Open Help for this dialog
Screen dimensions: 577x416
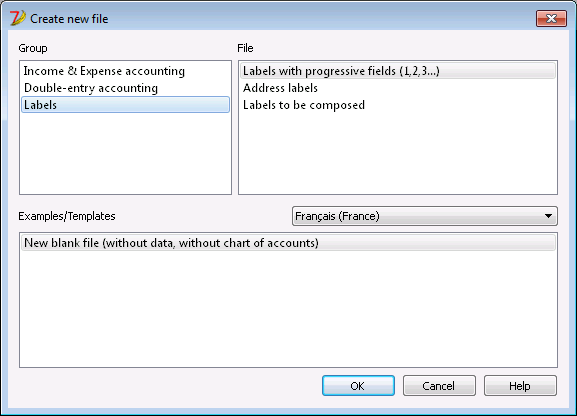520,386
